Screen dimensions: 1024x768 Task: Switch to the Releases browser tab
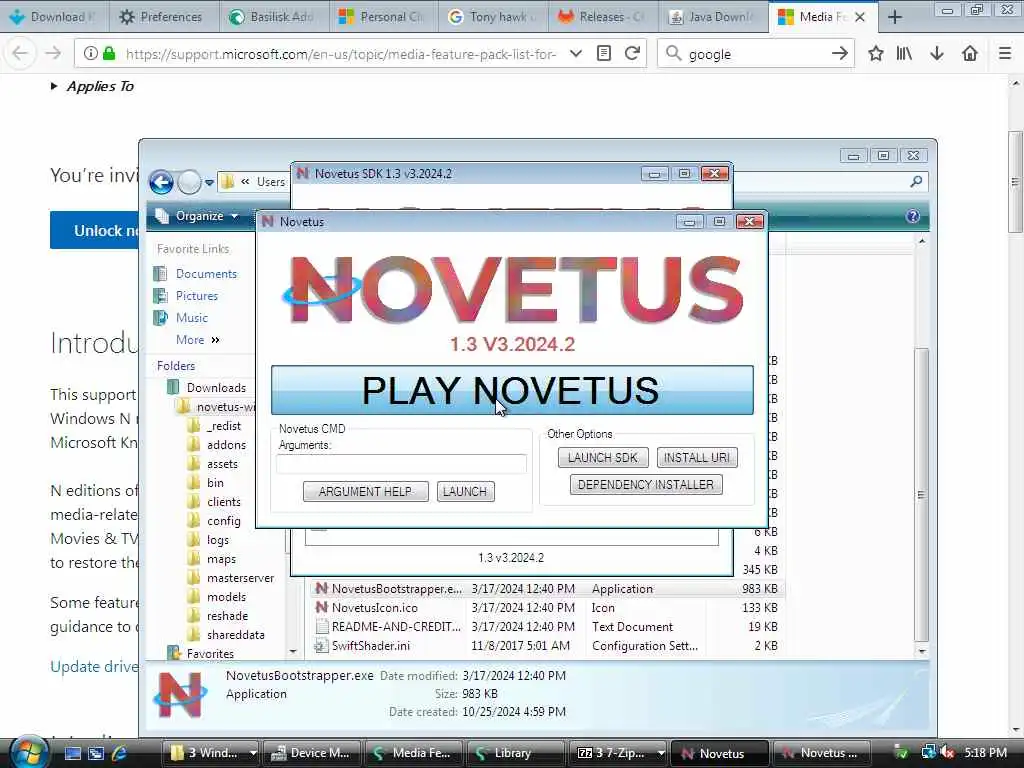[x=602, y=16]
